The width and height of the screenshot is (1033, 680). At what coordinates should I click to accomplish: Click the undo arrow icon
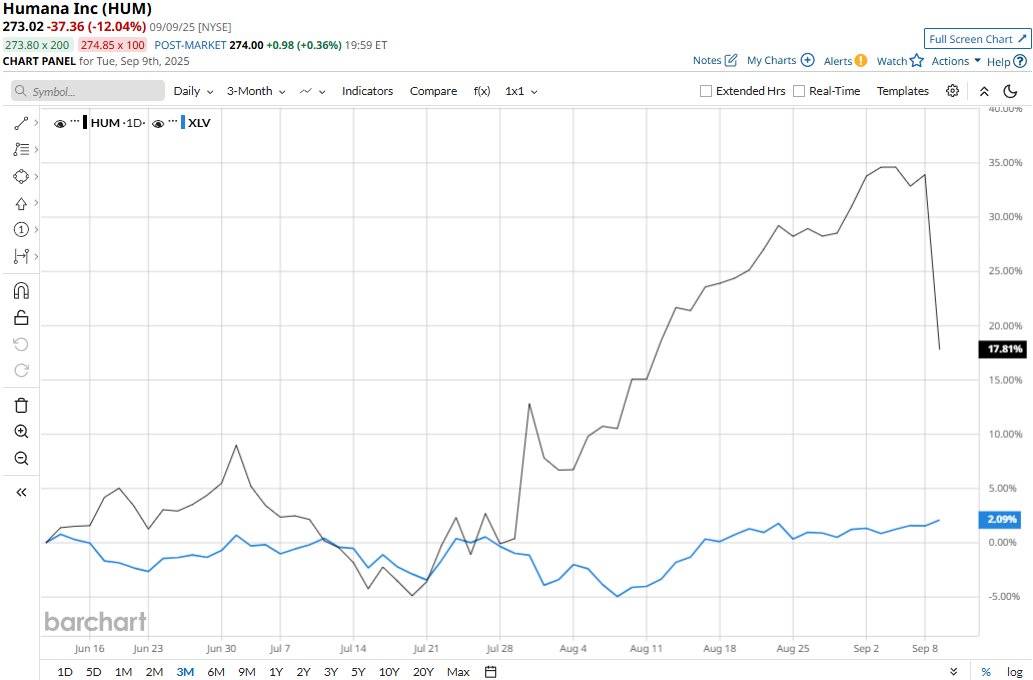click(21, 344)
